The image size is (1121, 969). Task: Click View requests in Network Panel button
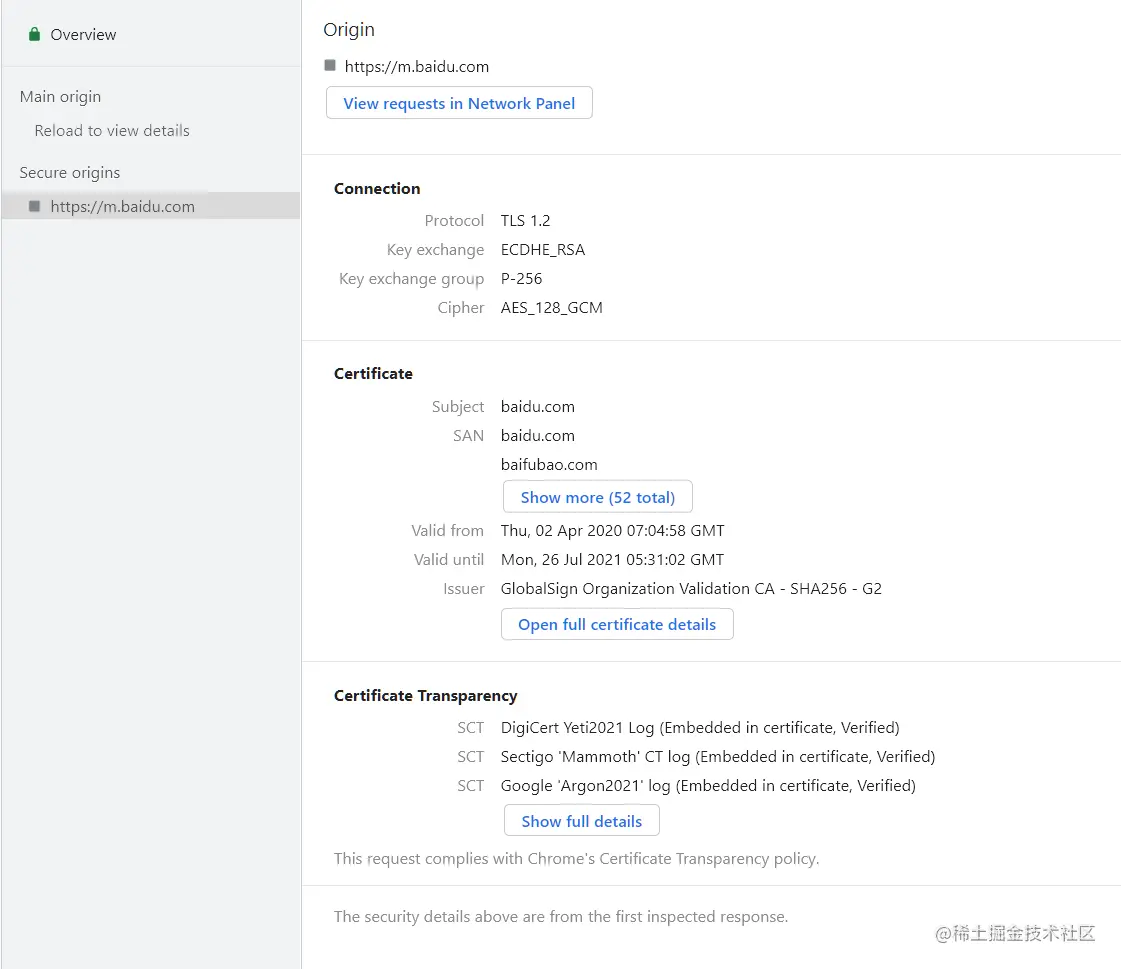click(x=459, y=103)
